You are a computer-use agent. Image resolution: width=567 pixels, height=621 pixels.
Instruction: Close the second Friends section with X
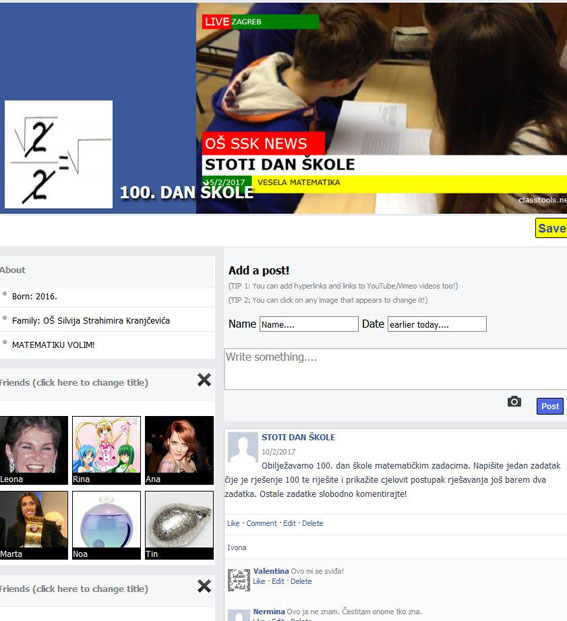(x=204, y=586)
